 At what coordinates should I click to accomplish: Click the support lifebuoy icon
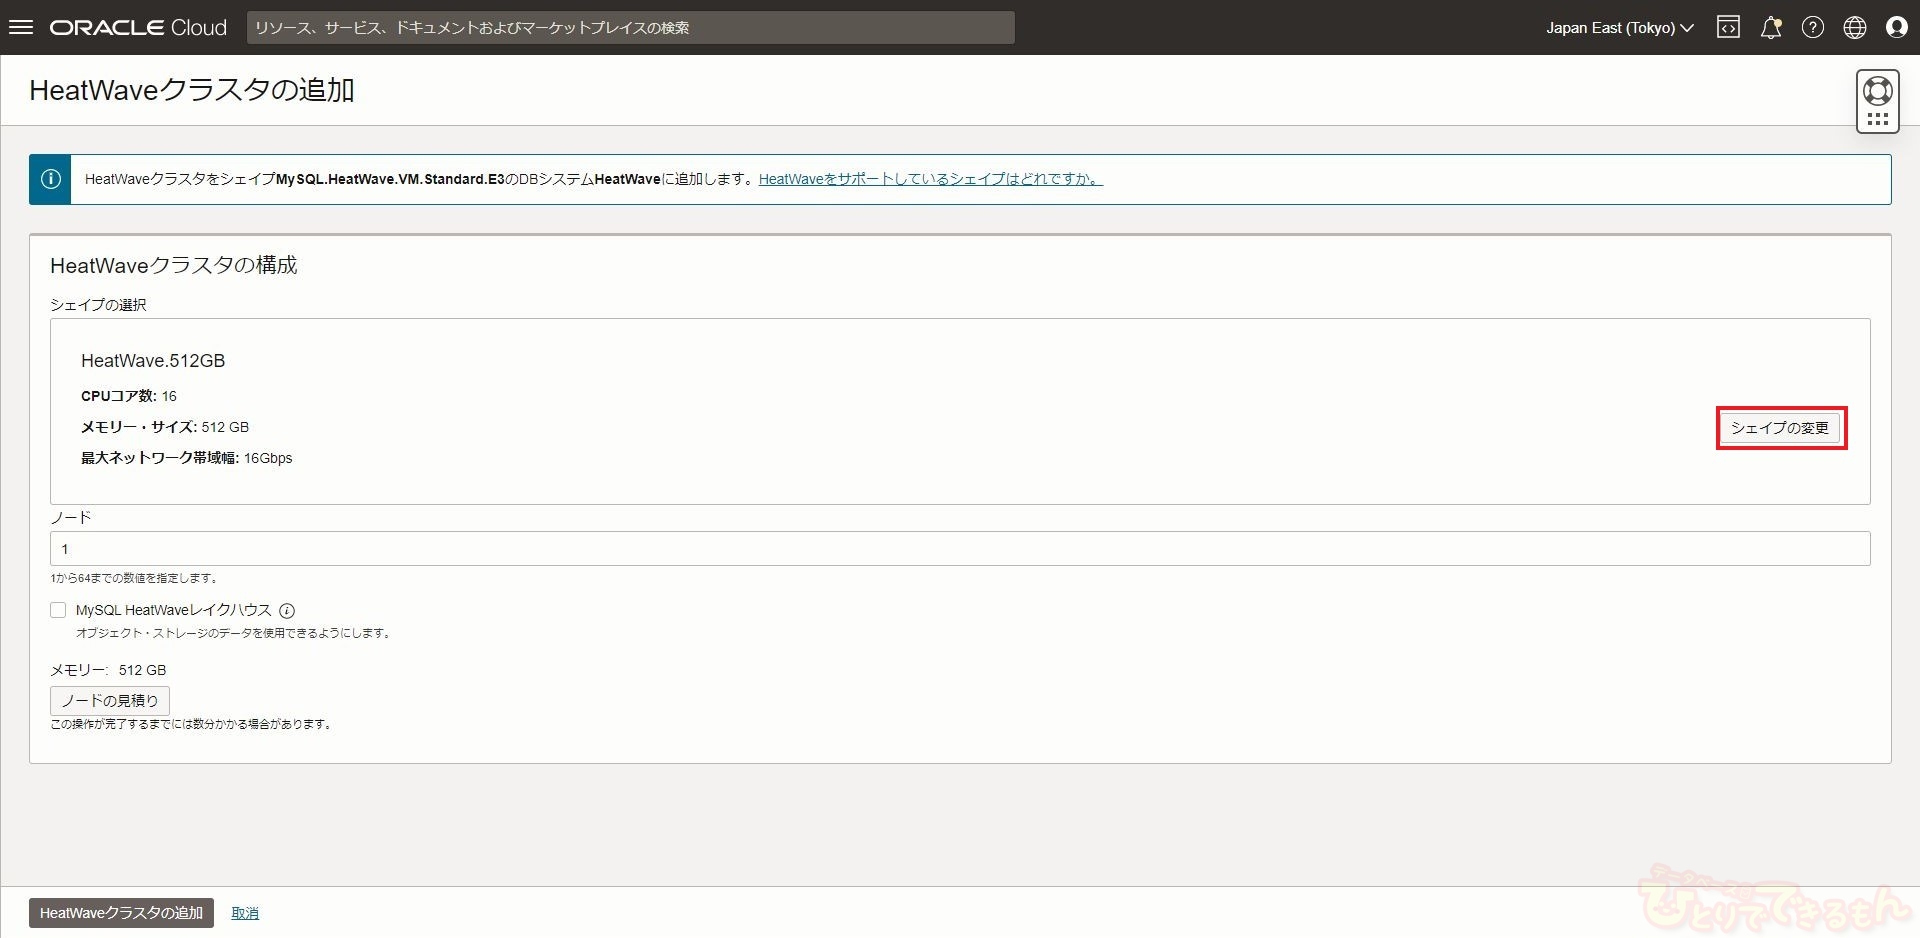[1877, 91]
